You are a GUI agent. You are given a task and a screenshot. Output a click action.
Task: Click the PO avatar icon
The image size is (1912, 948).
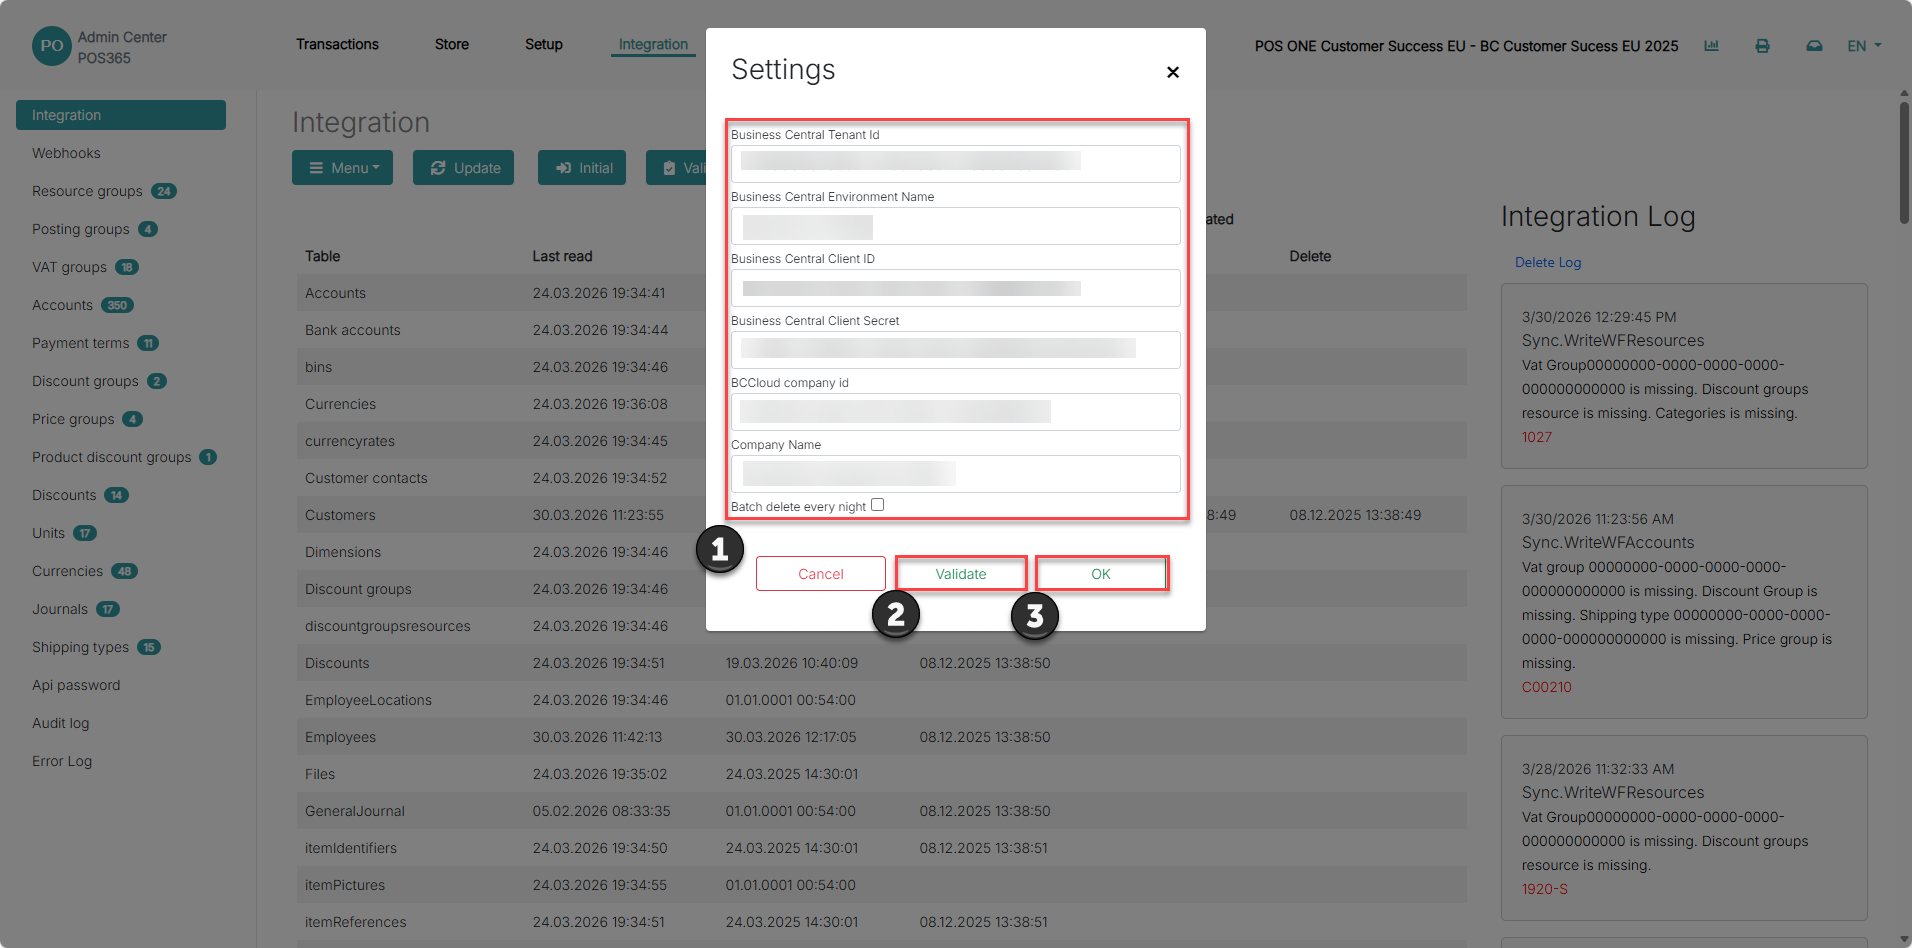[52, 46]
